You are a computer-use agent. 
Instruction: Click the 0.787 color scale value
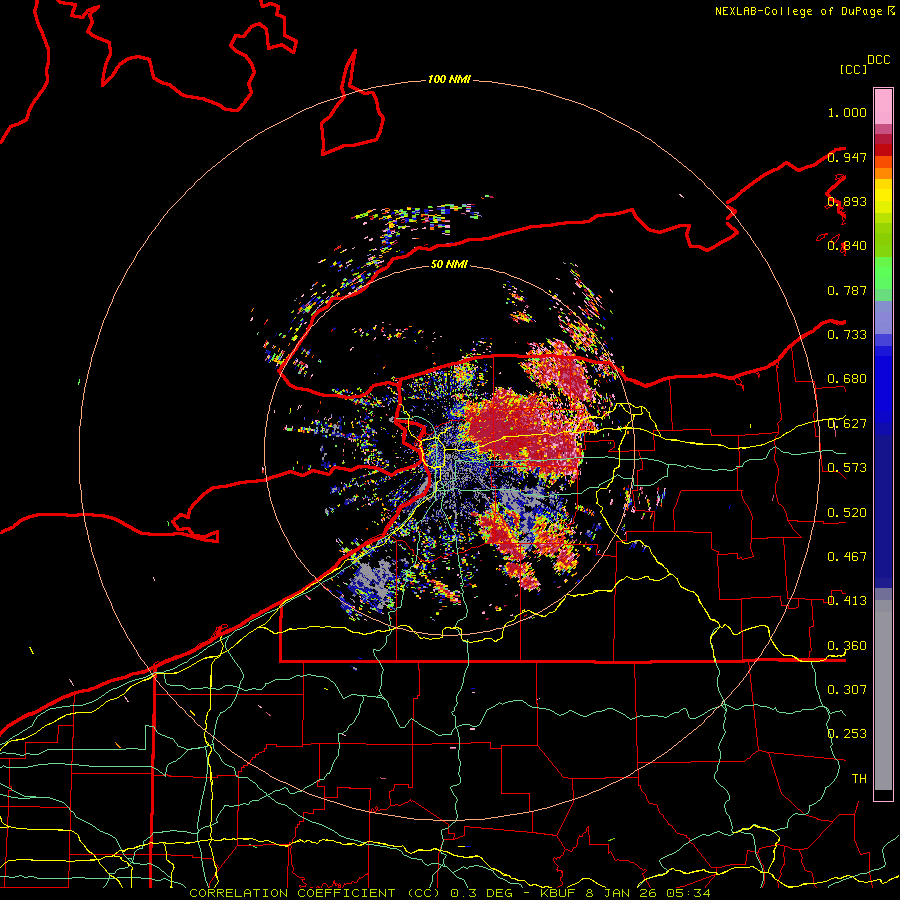(x=847, y=290)
